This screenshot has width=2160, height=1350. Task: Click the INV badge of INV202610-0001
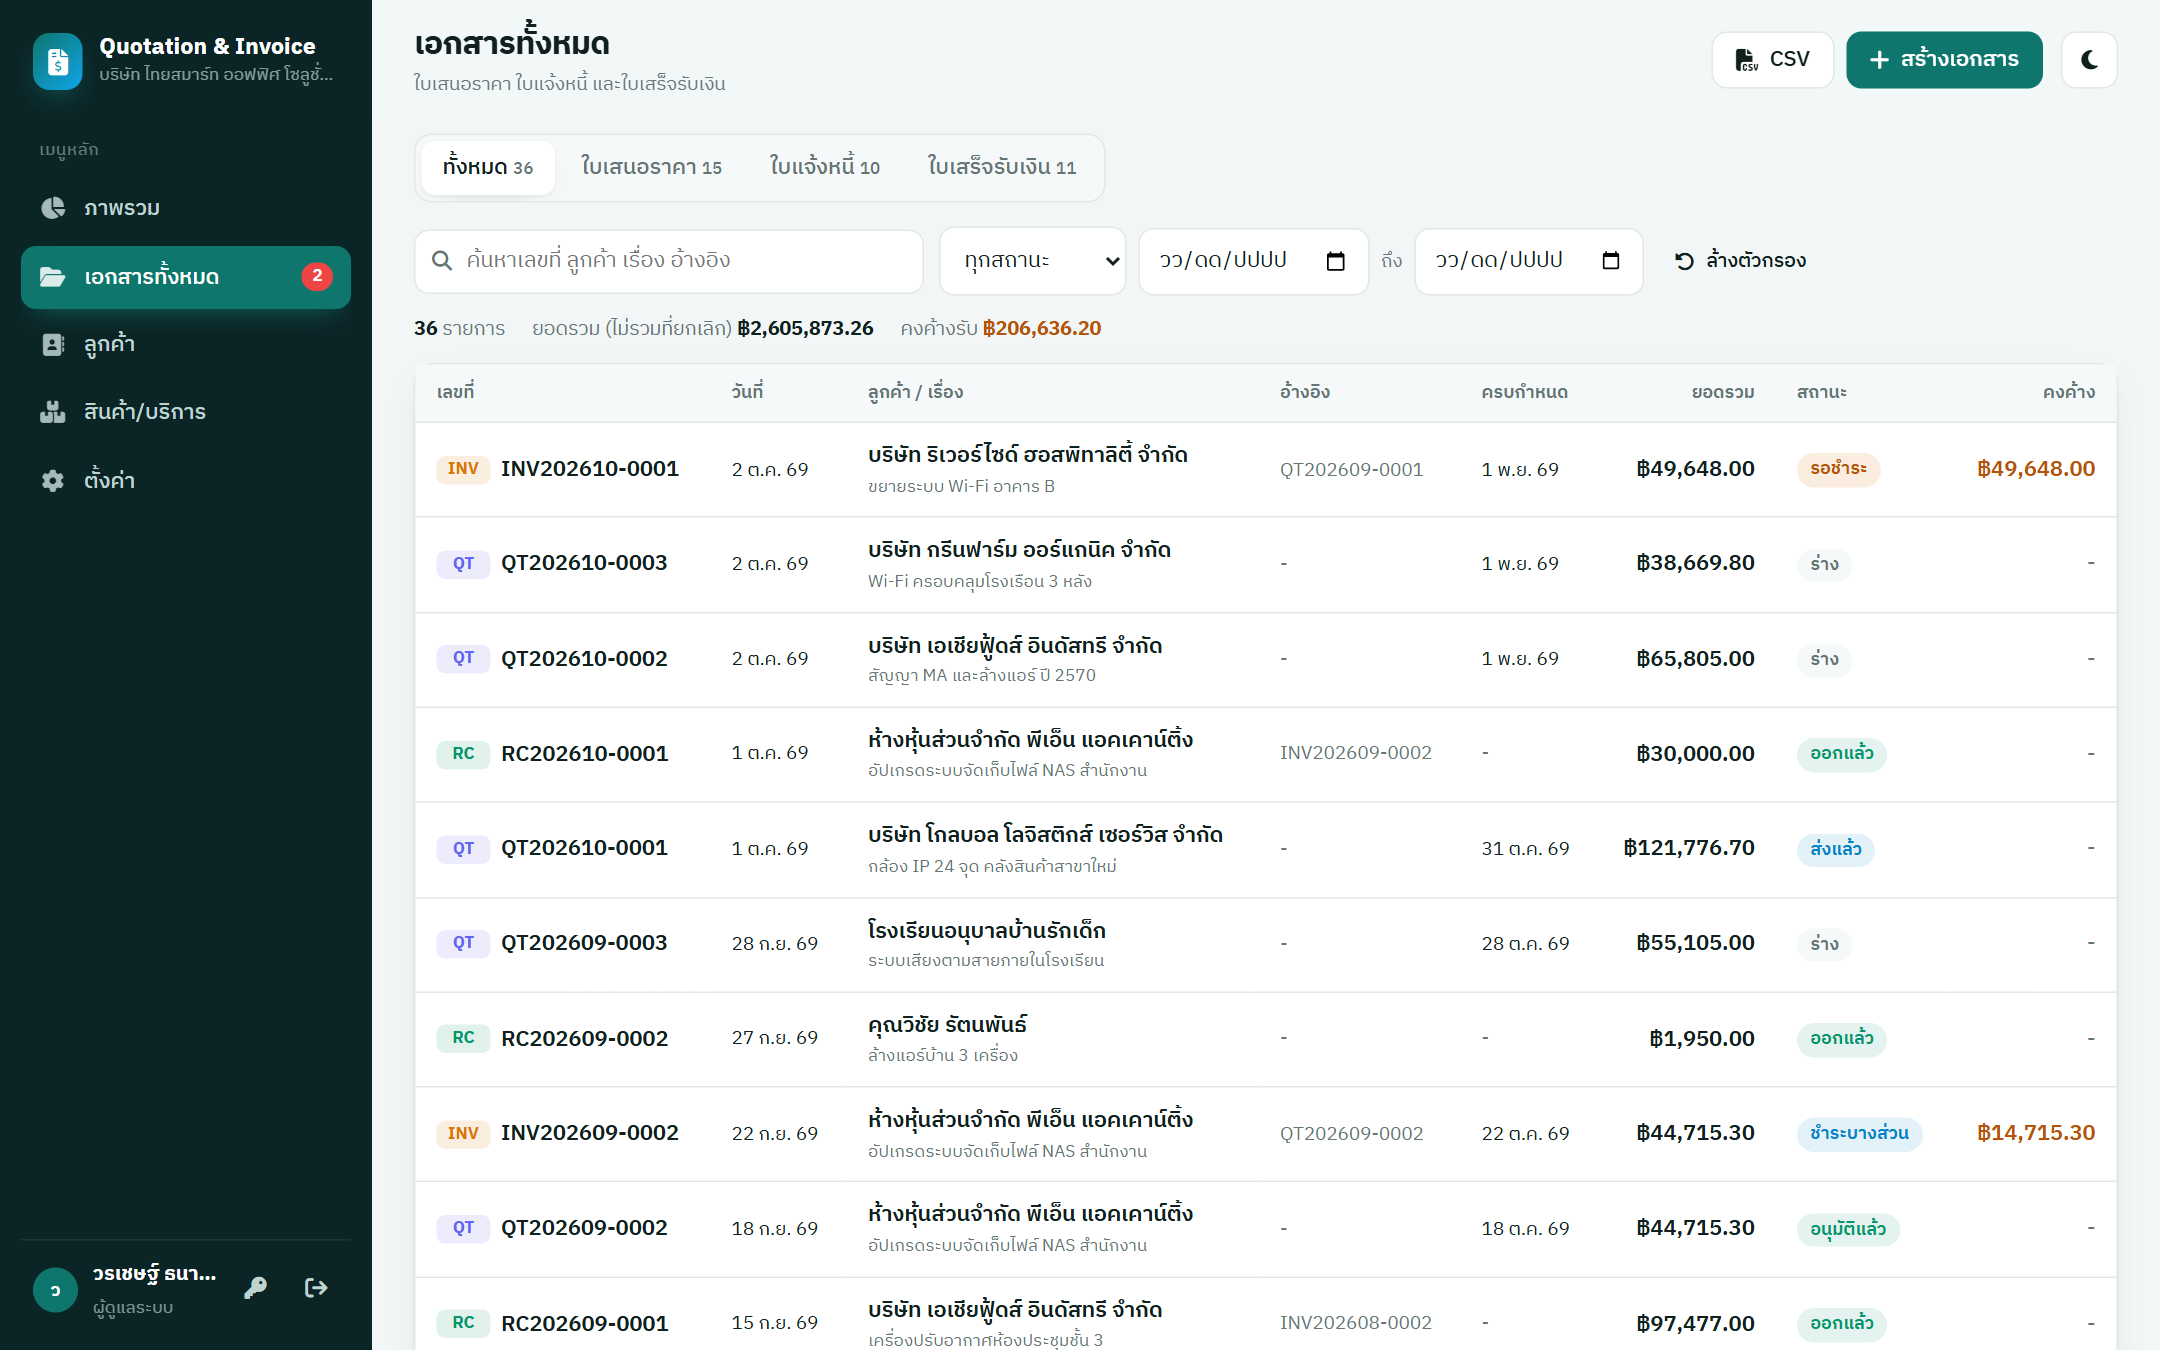coord(463,469)
